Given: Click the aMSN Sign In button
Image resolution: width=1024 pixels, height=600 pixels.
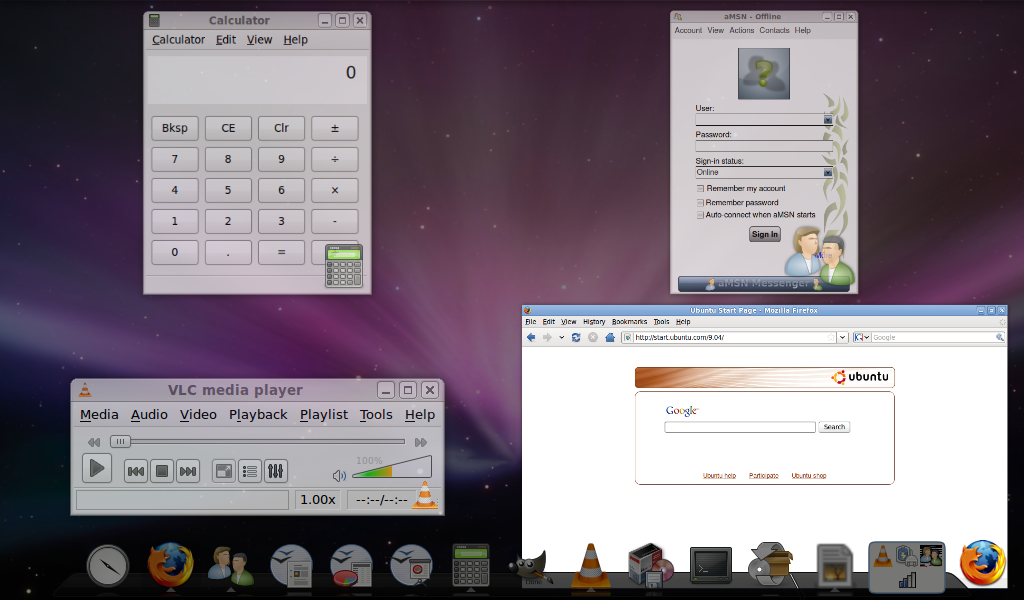Looking at the screenshot, I should click(765, 234).
